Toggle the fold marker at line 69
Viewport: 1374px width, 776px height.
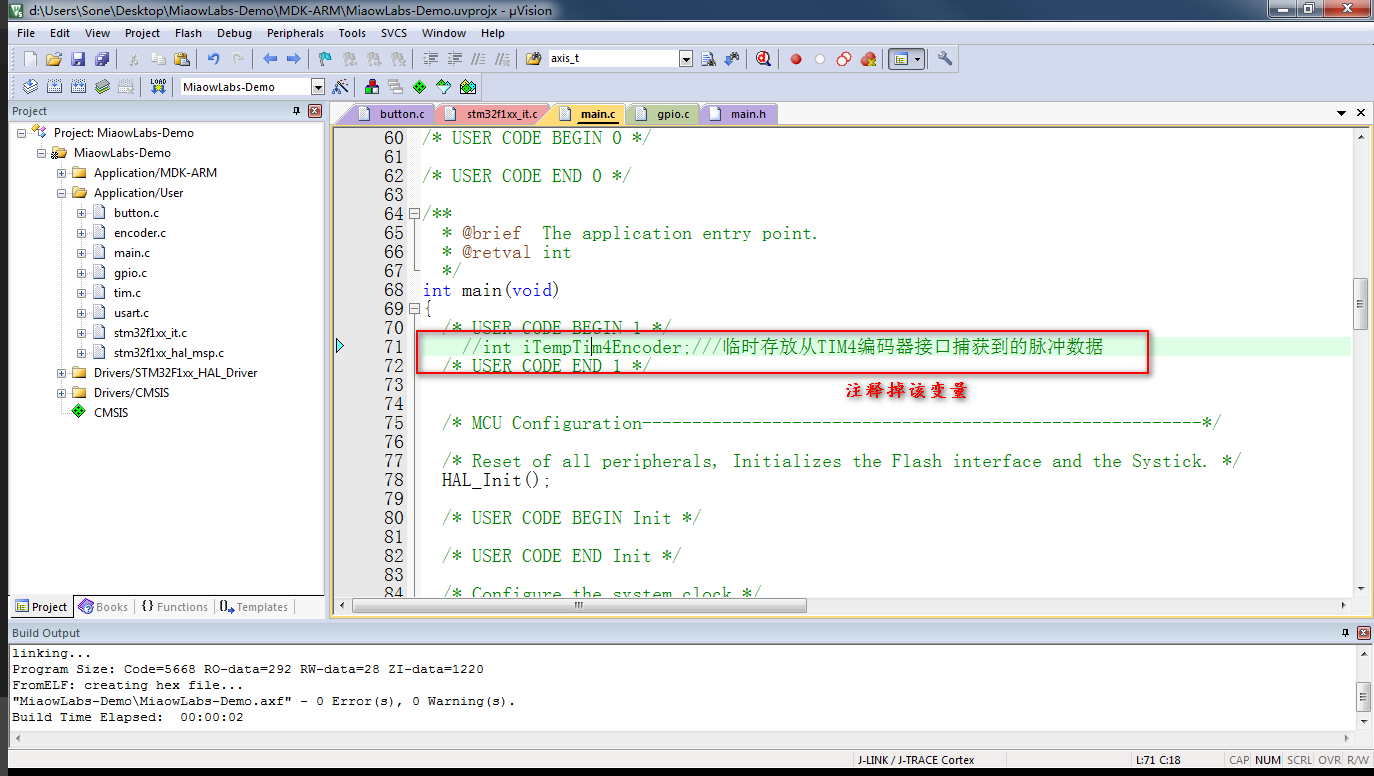tap(414, 309)
